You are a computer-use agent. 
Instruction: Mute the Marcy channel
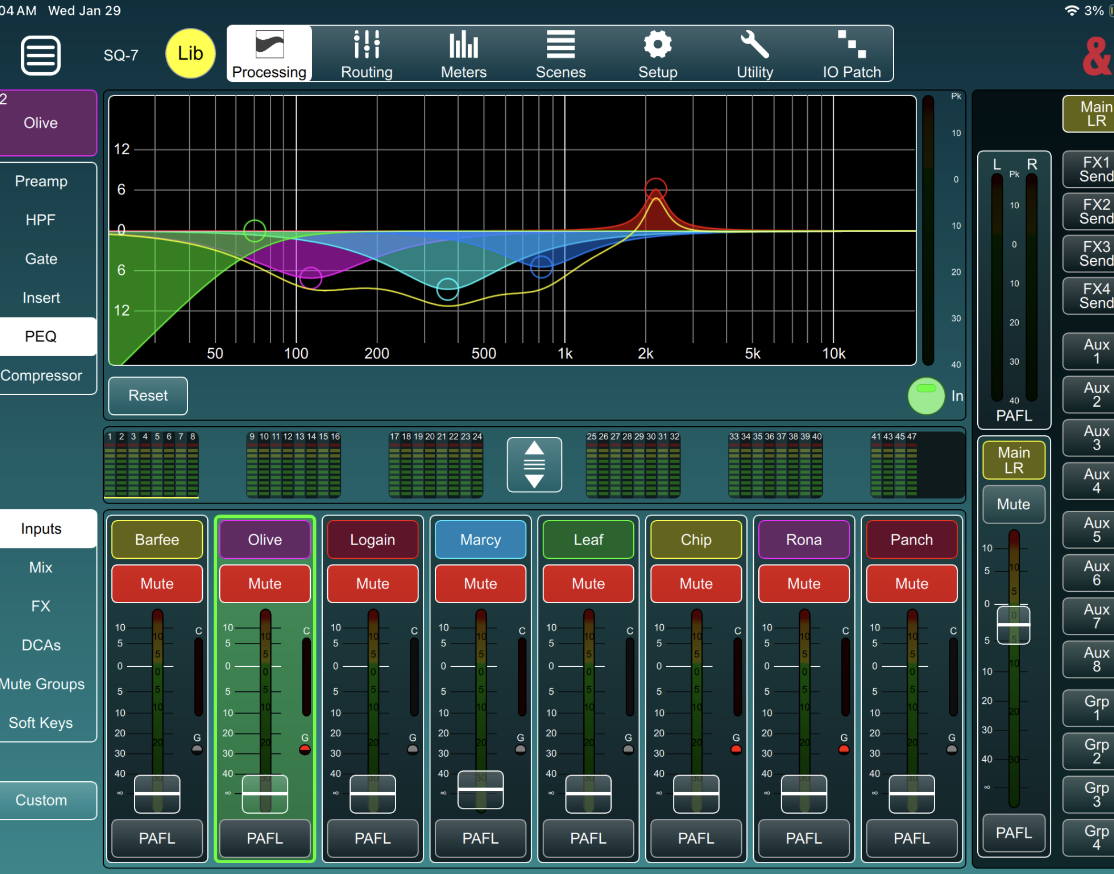[x=481, y=584]
